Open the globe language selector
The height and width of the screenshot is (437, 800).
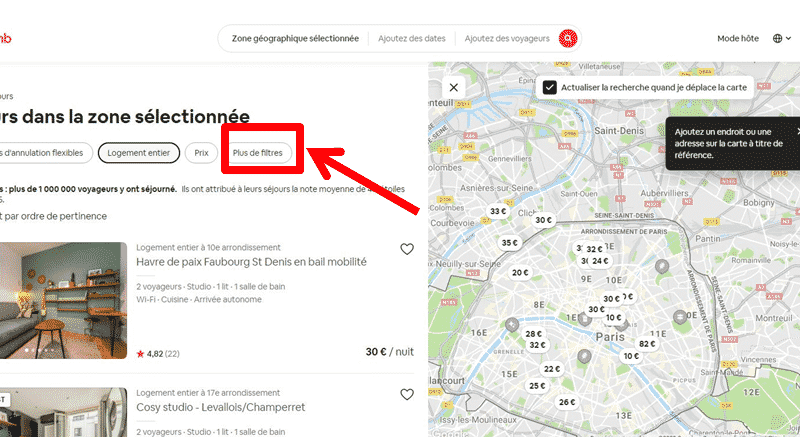point(781,38)
